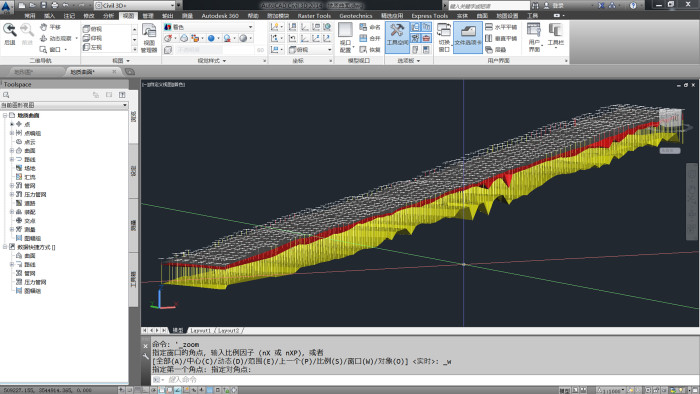Image resolution: width=700 pixels, height=394 pixels.
Task: Select the Sites tree item
Action: point(25,168)
